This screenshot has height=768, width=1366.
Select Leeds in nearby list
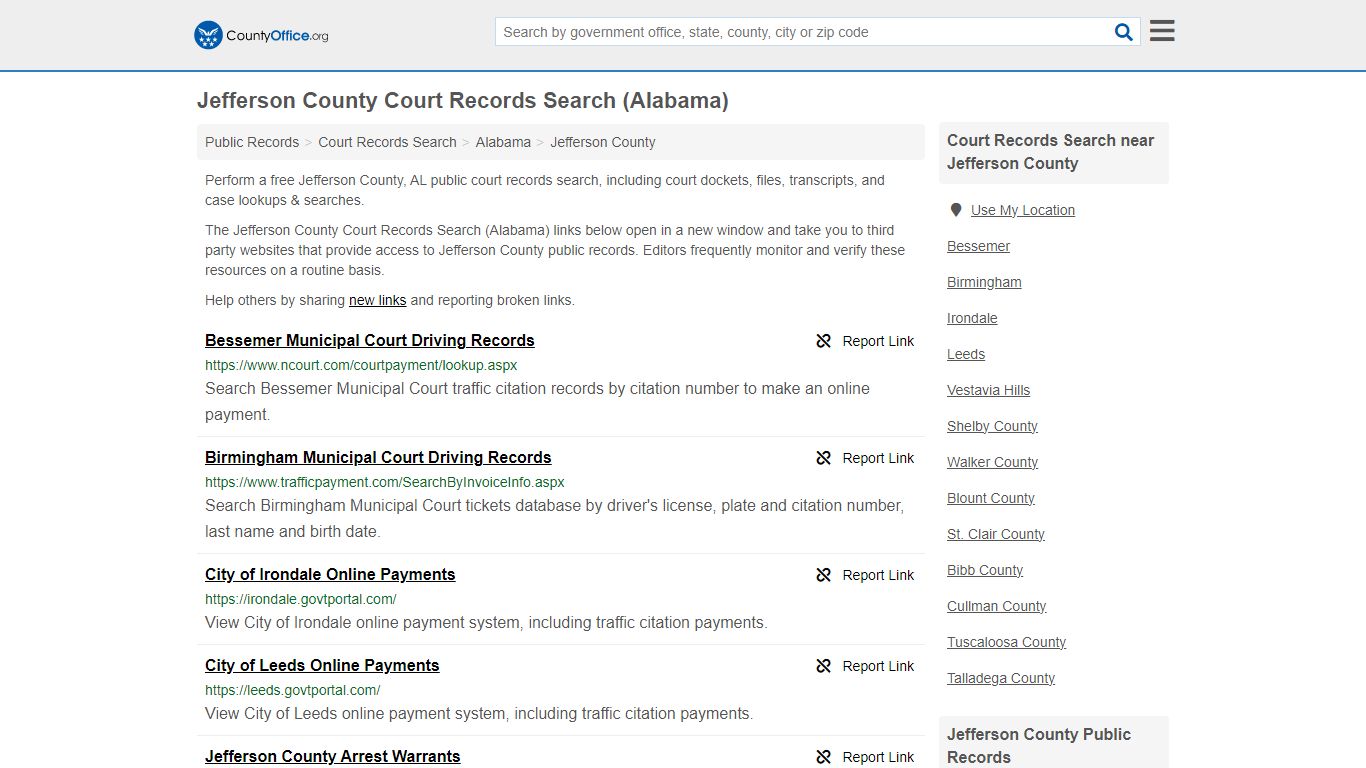[966, 354]
